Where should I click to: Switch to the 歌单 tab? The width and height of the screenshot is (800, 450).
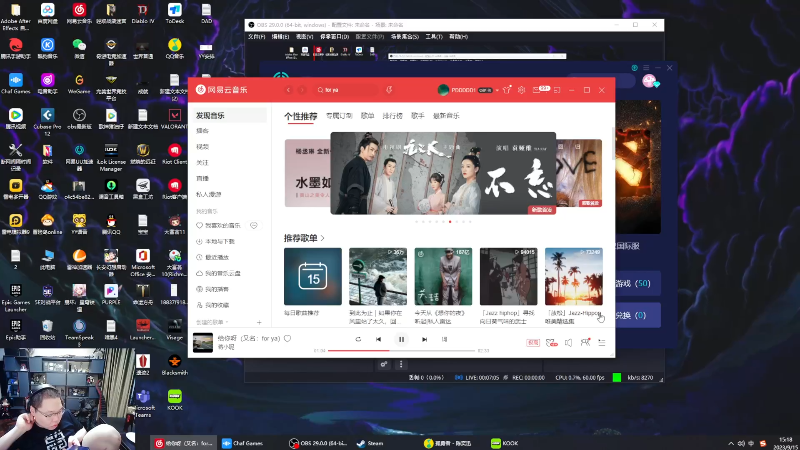(367, 116)
